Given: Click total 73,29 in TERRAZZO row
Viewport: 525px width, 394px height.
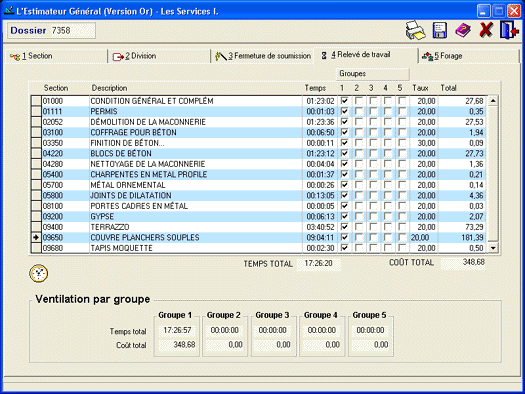Looking at the screenshot, I should [474, 227].
